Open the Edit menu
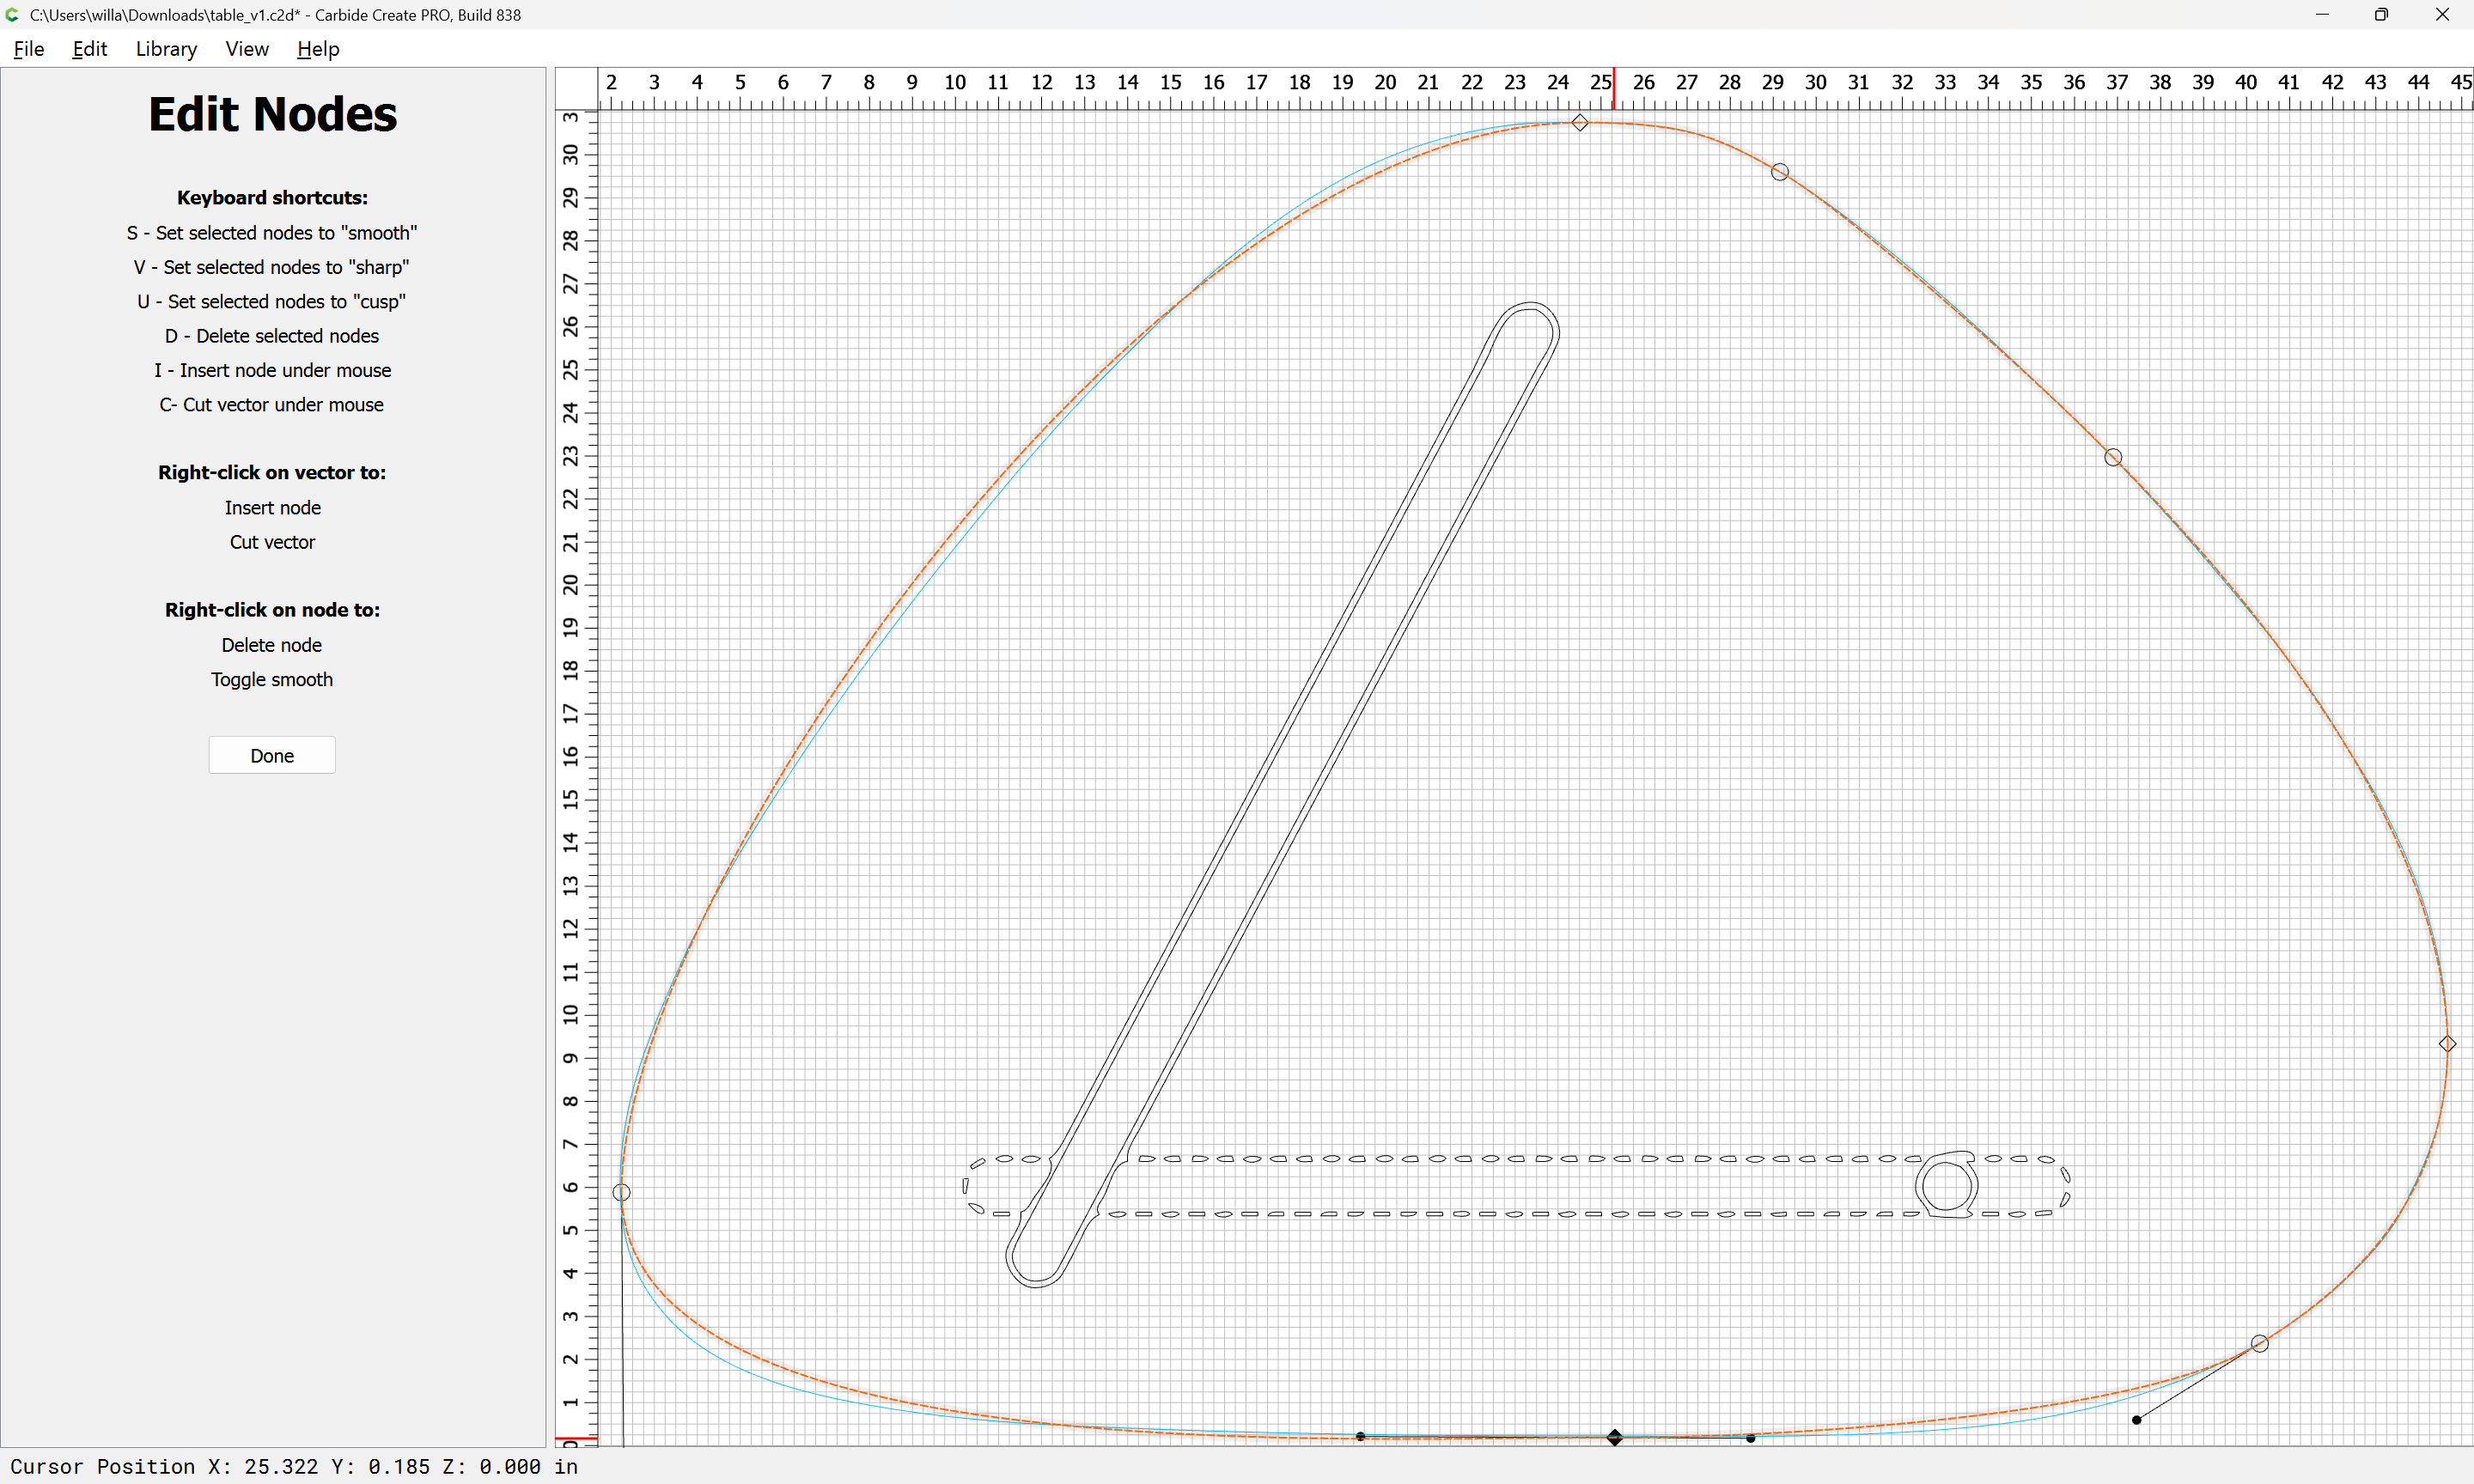The width and height of the screenshot is (2474, 1484). (89, 49)
